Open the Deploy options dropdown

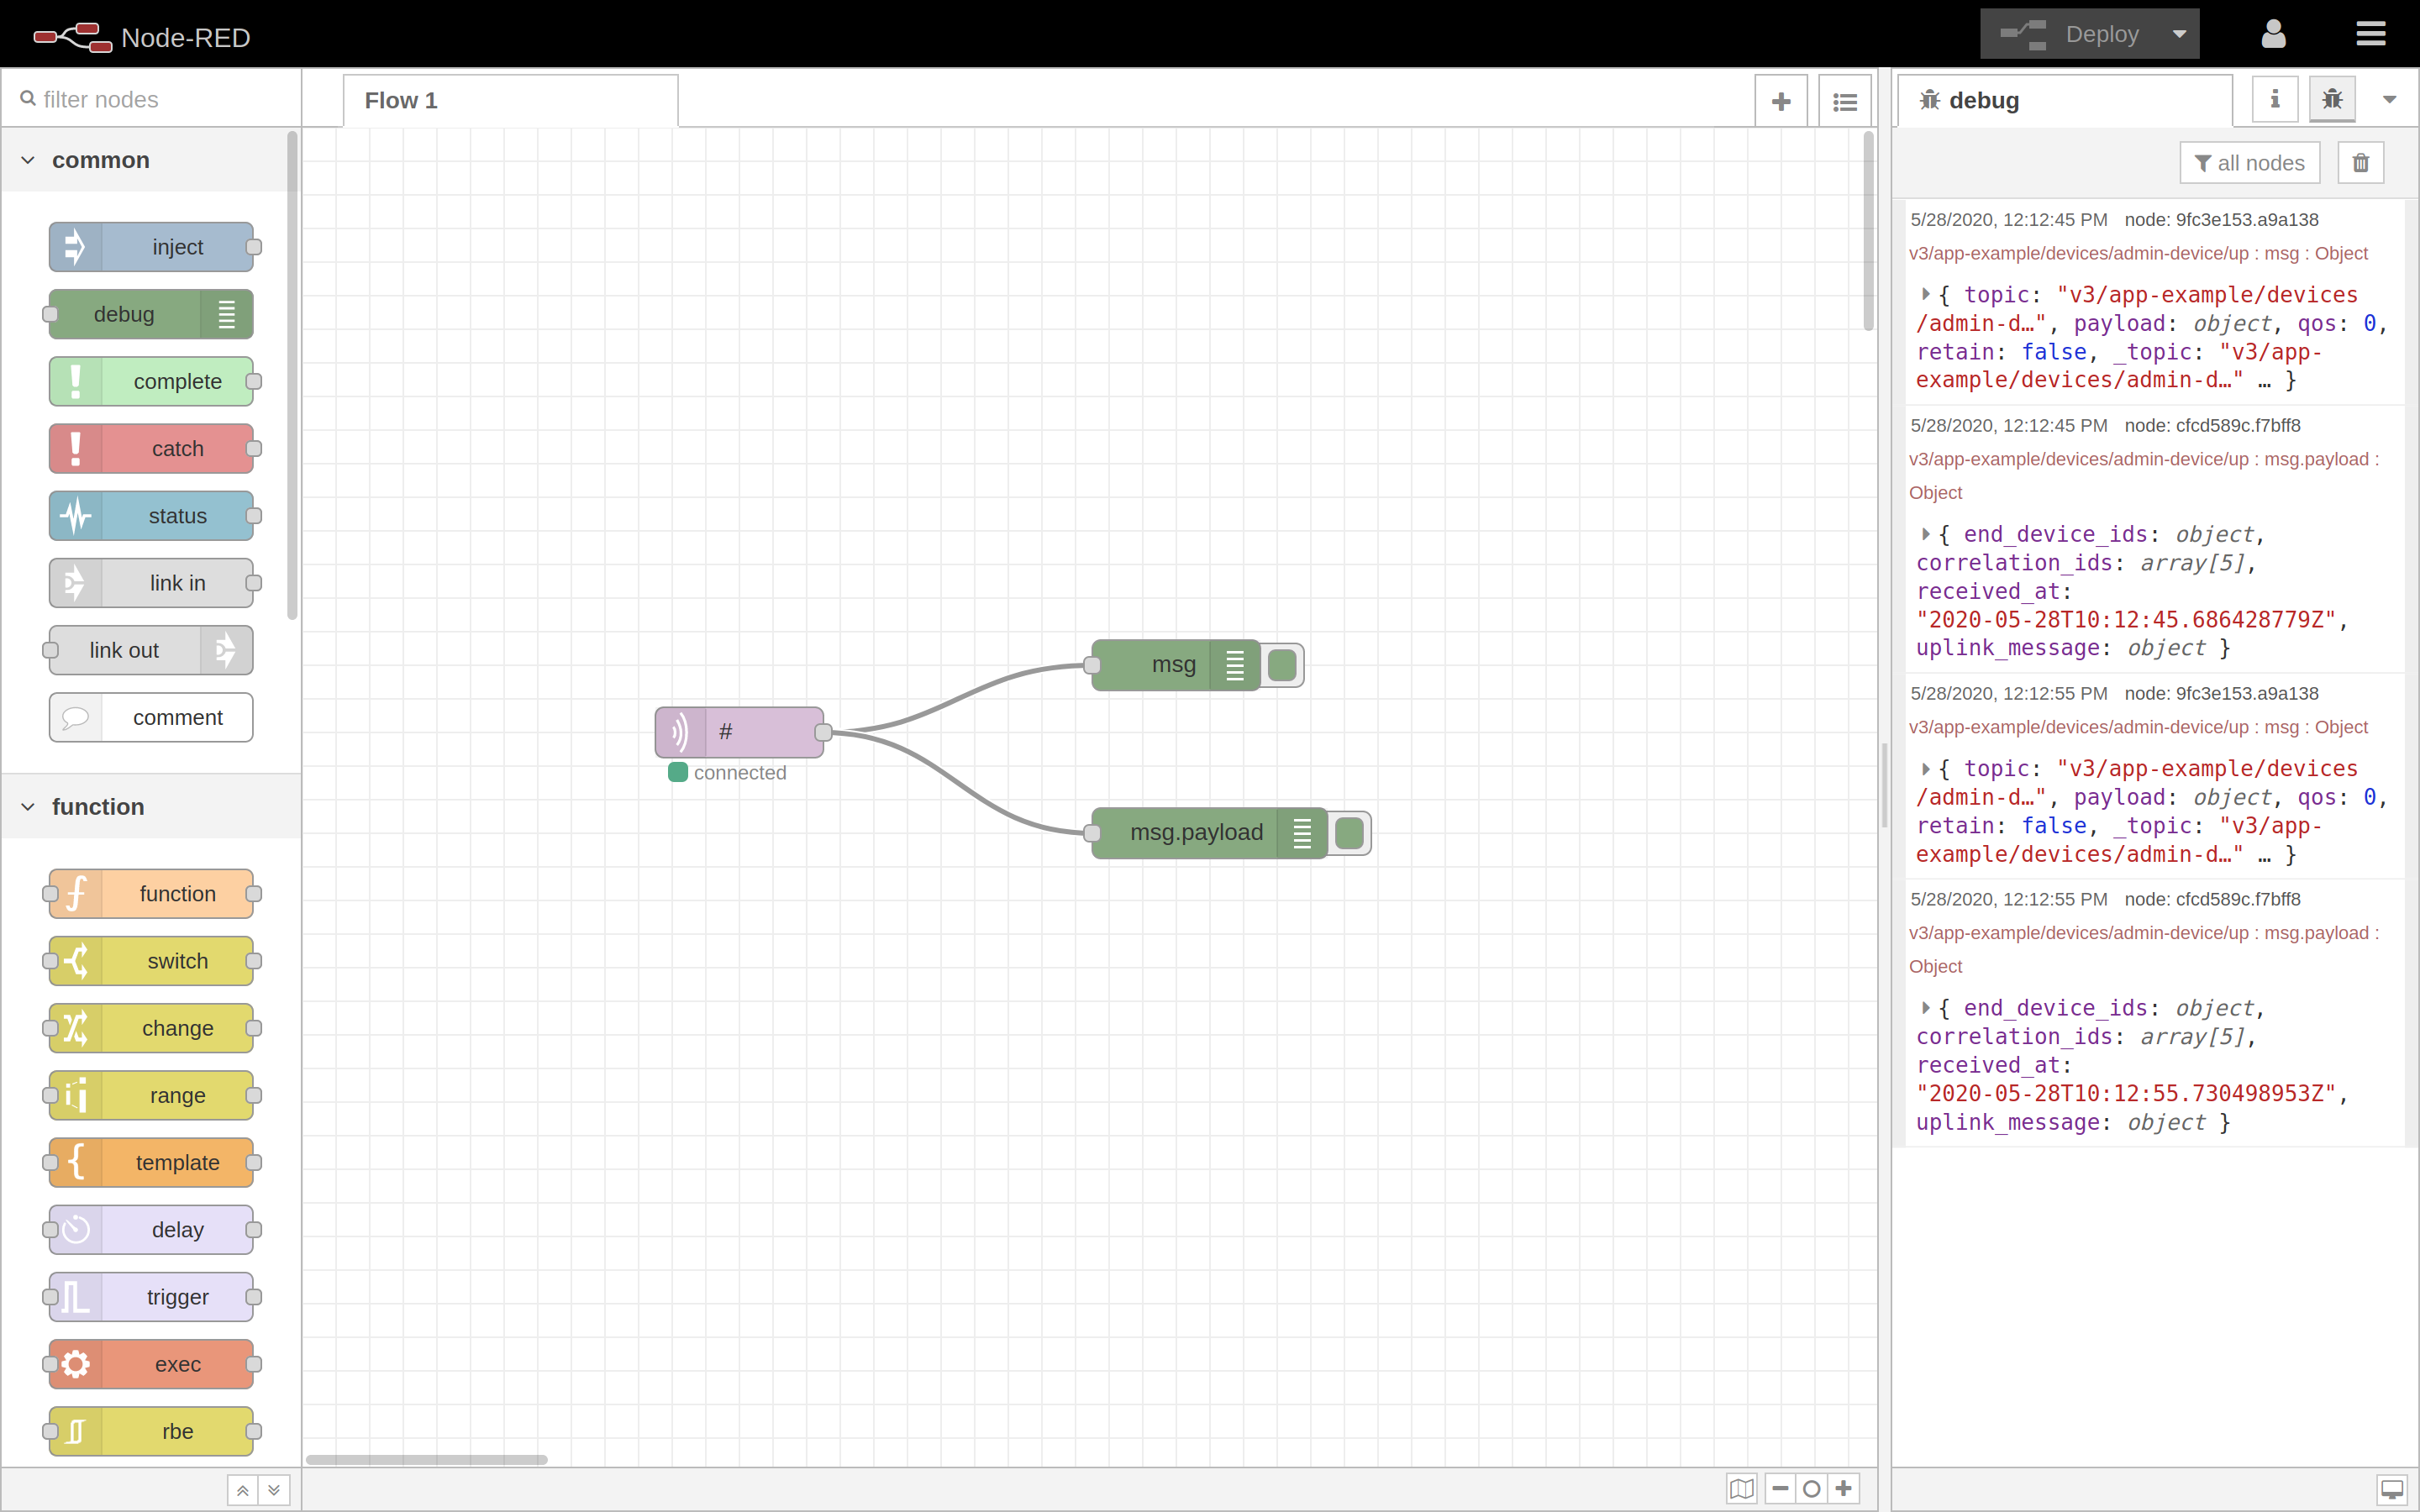(x=2180, y=33)
